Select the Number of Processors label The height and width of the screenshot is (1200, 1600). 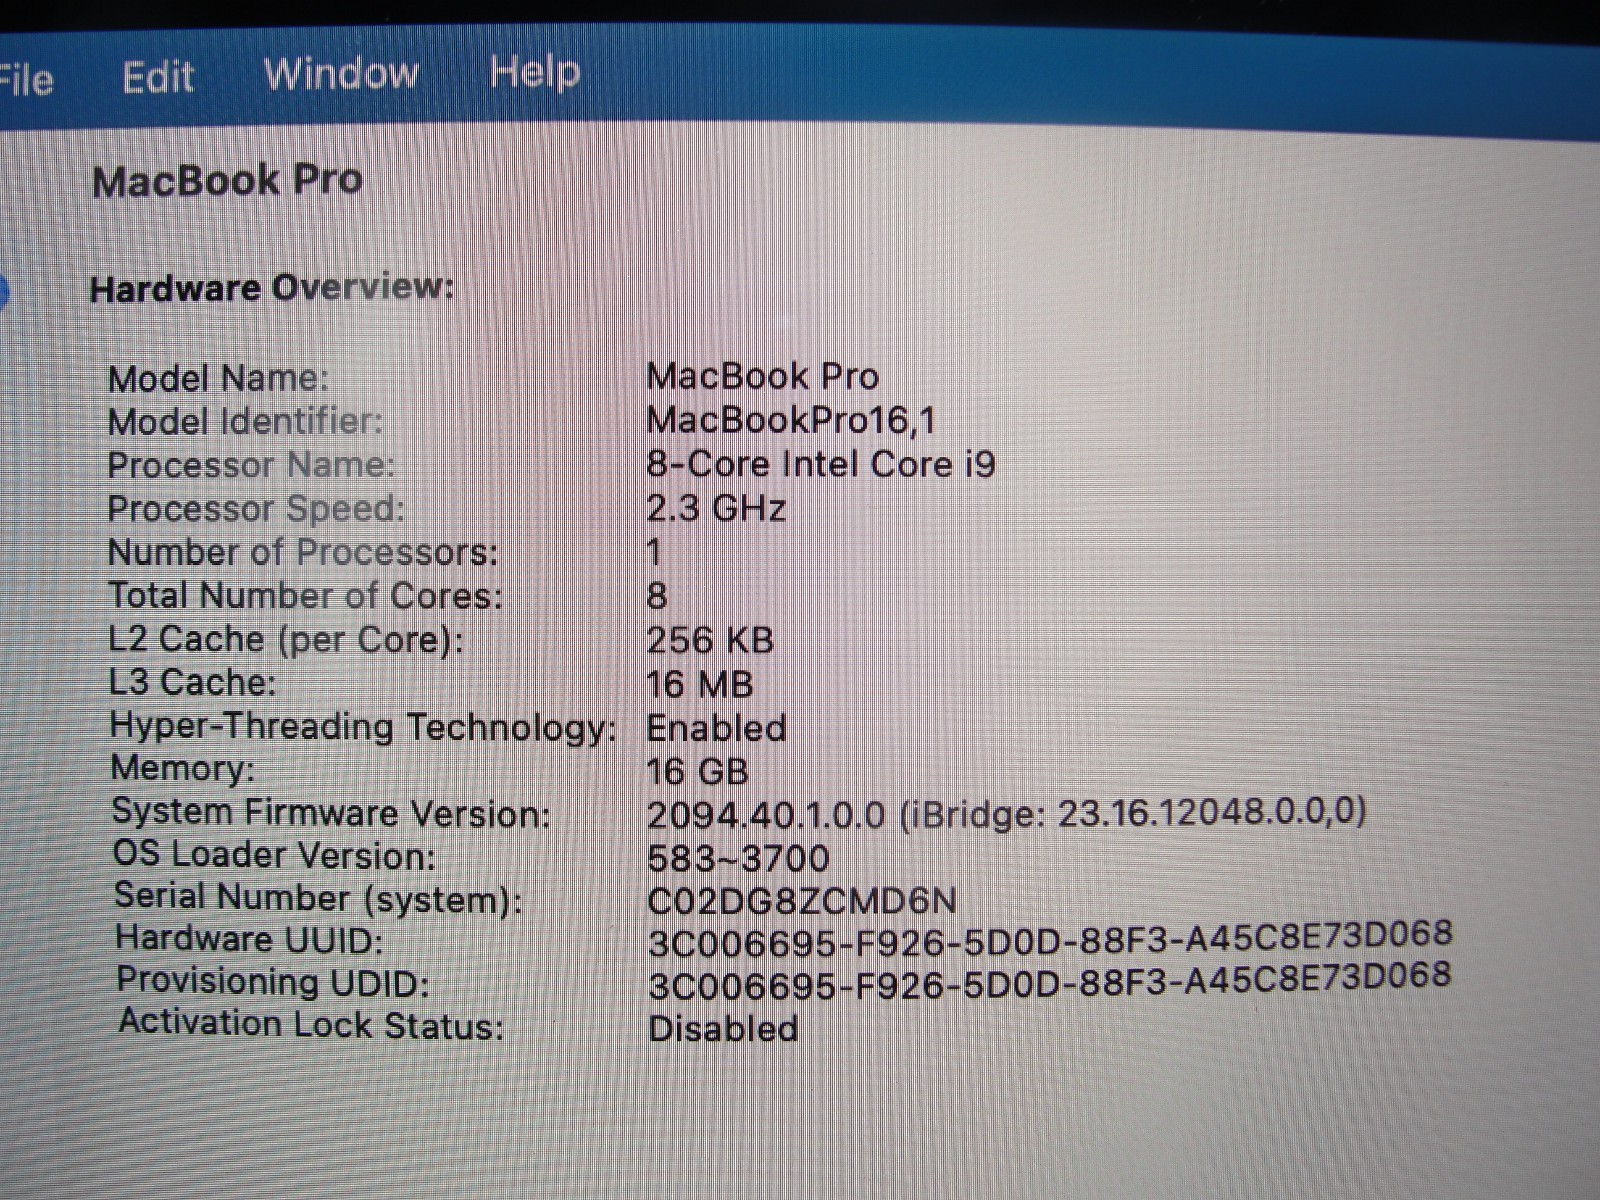click(x=302, y=552)
